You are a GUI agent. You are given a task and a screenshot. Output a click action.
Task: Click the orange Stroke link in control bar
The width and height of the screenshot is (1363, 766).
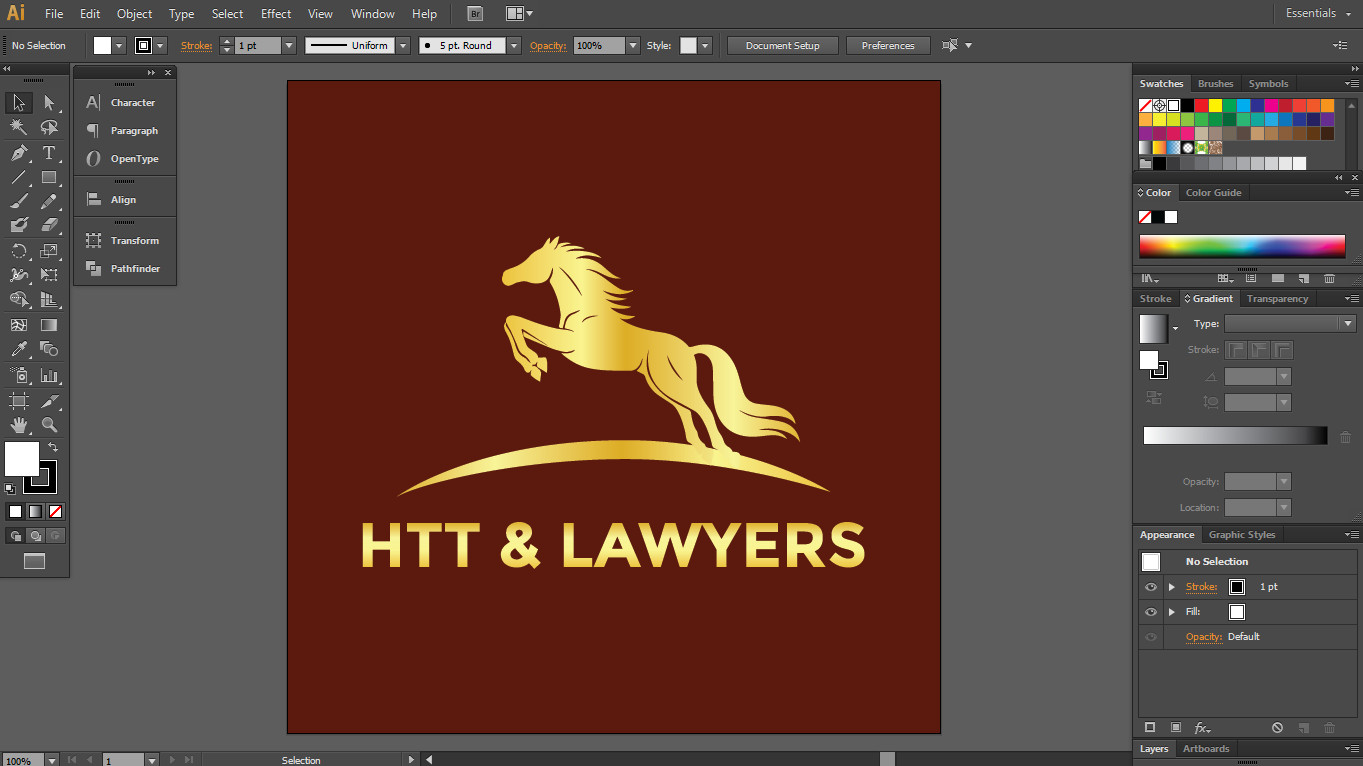(196, 46)
